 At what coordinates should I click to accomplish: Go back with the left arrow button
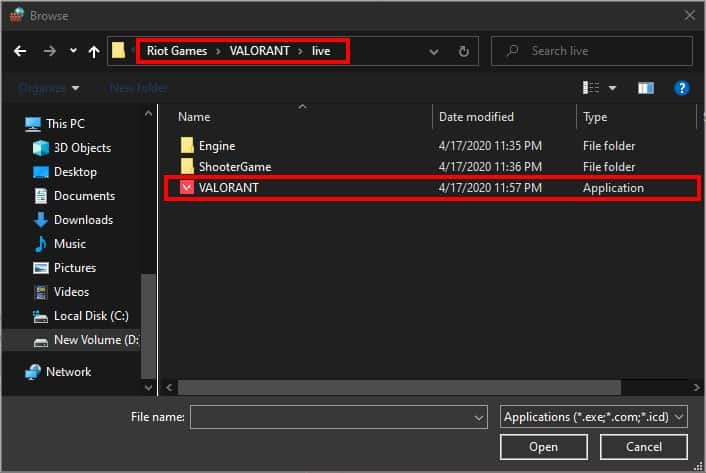[20, 51]
